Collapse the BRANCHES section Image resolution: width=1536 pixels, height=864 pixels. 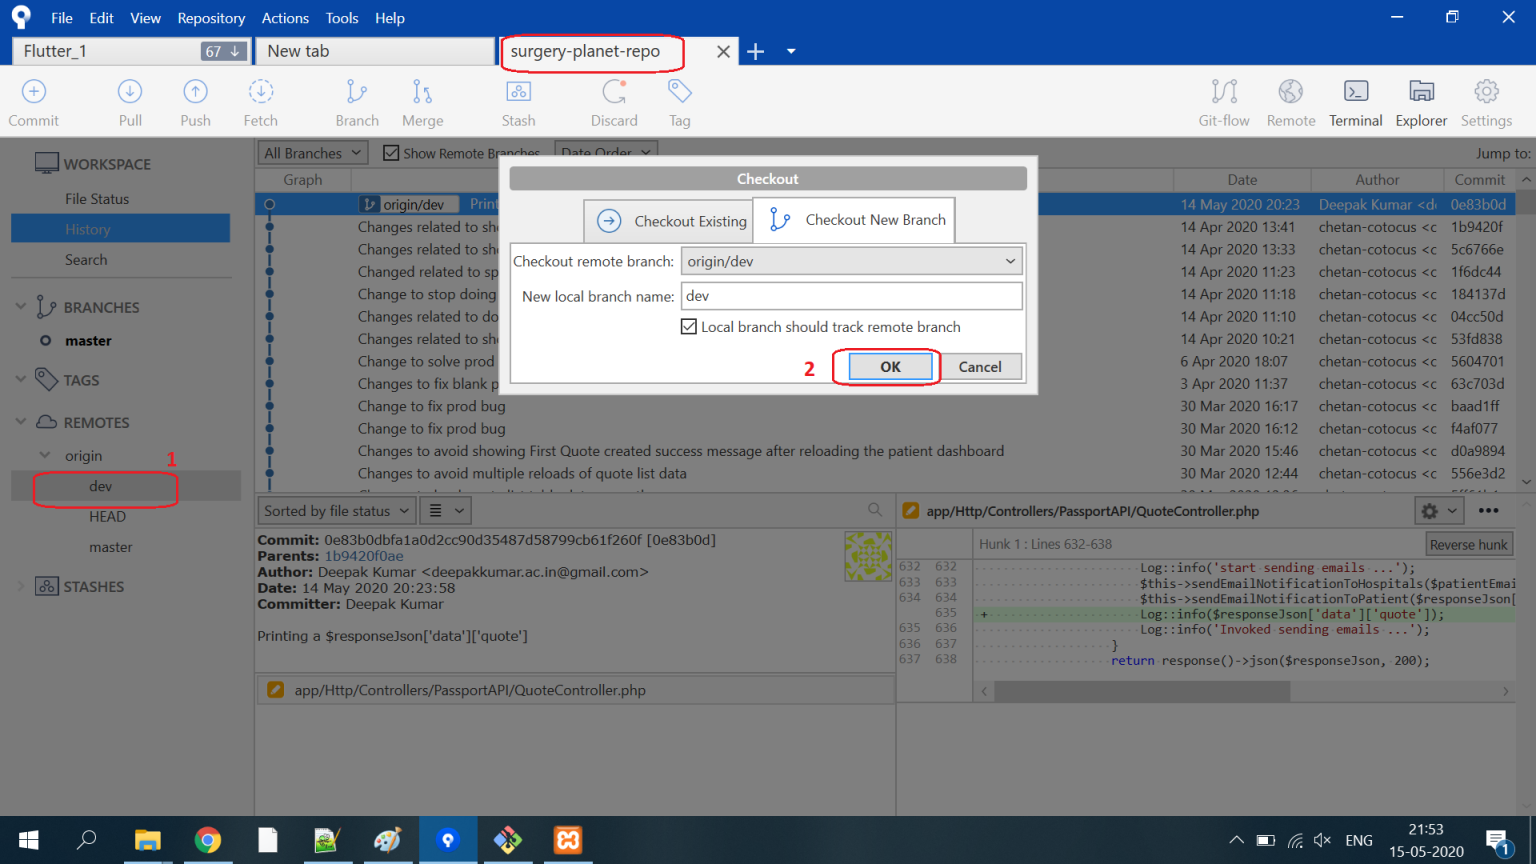(x=21, y=307)
